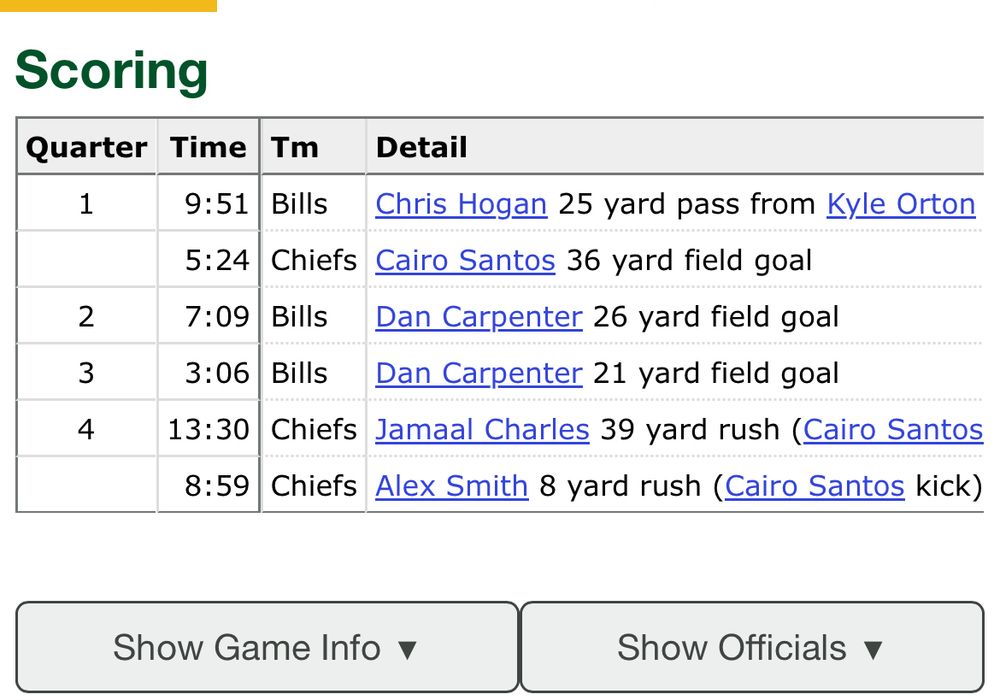Open Jamaal Charles's player page

click(x=482, y=429)
